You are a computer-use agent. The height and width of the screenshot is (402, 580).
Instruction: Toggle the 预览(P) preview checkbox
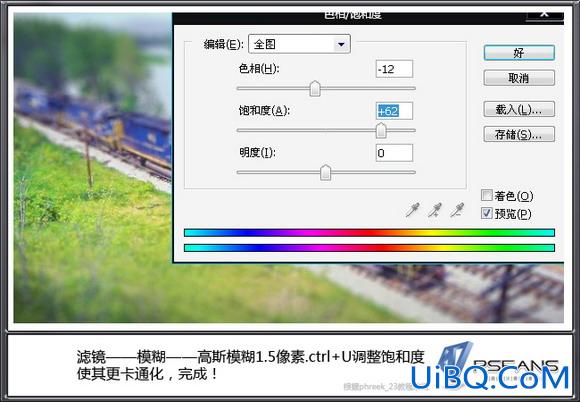click(x=486, y=213)
